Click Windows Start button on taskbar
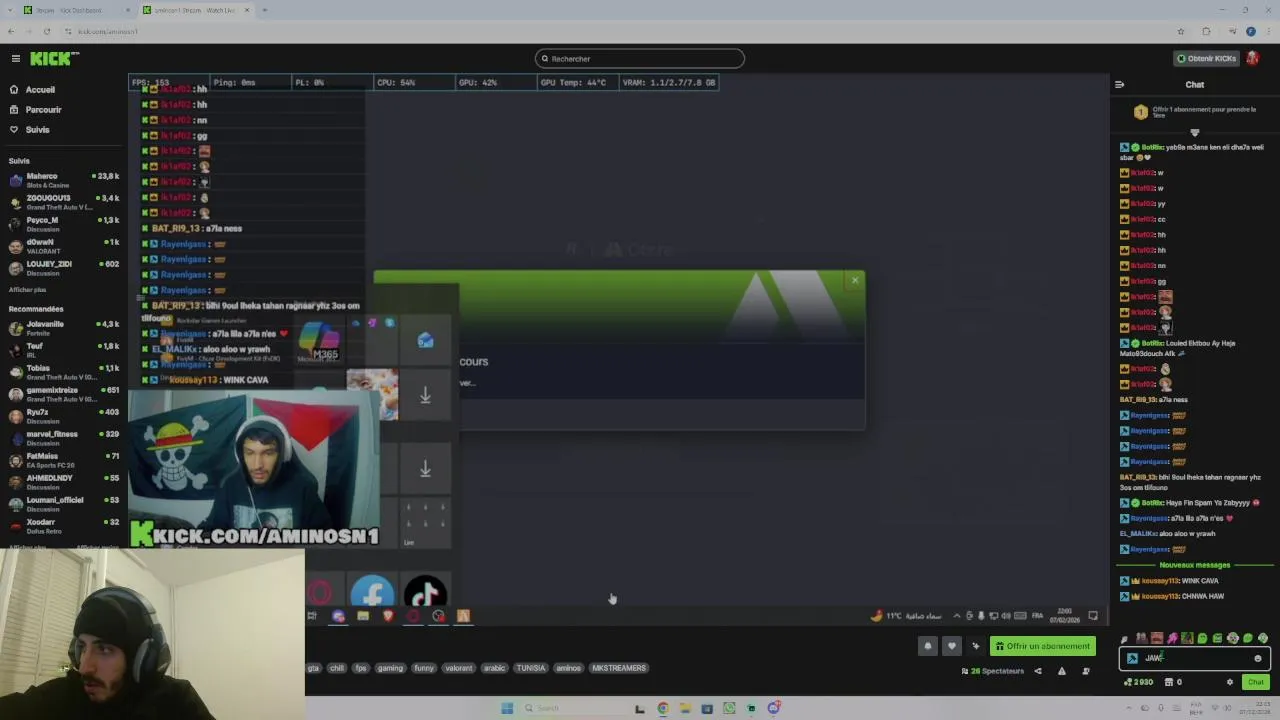This screenshot has height=720, width=1280. 507,708
